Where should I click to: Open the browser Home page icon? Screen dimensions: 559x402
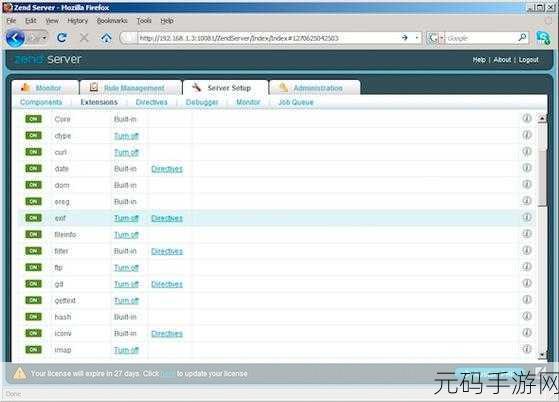point(106,37)
